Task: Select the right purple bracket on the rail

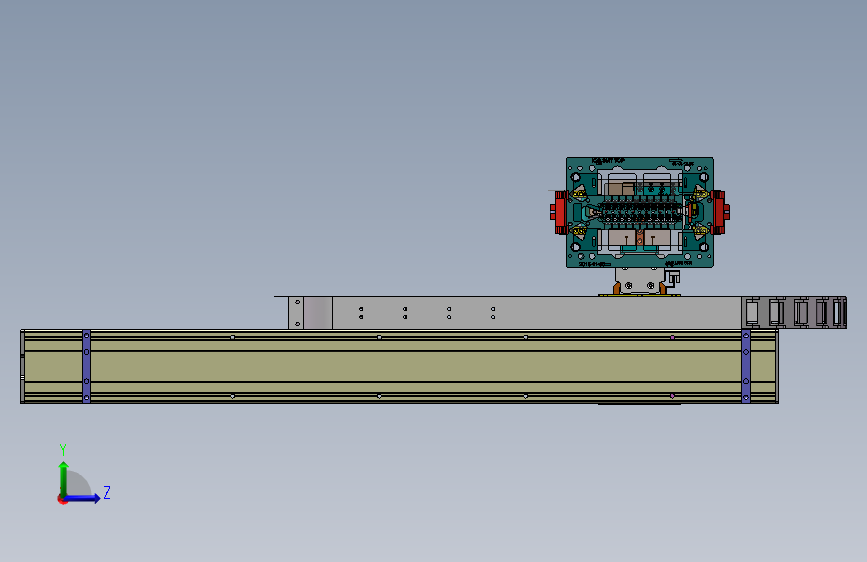Action: tap(746, 366)
